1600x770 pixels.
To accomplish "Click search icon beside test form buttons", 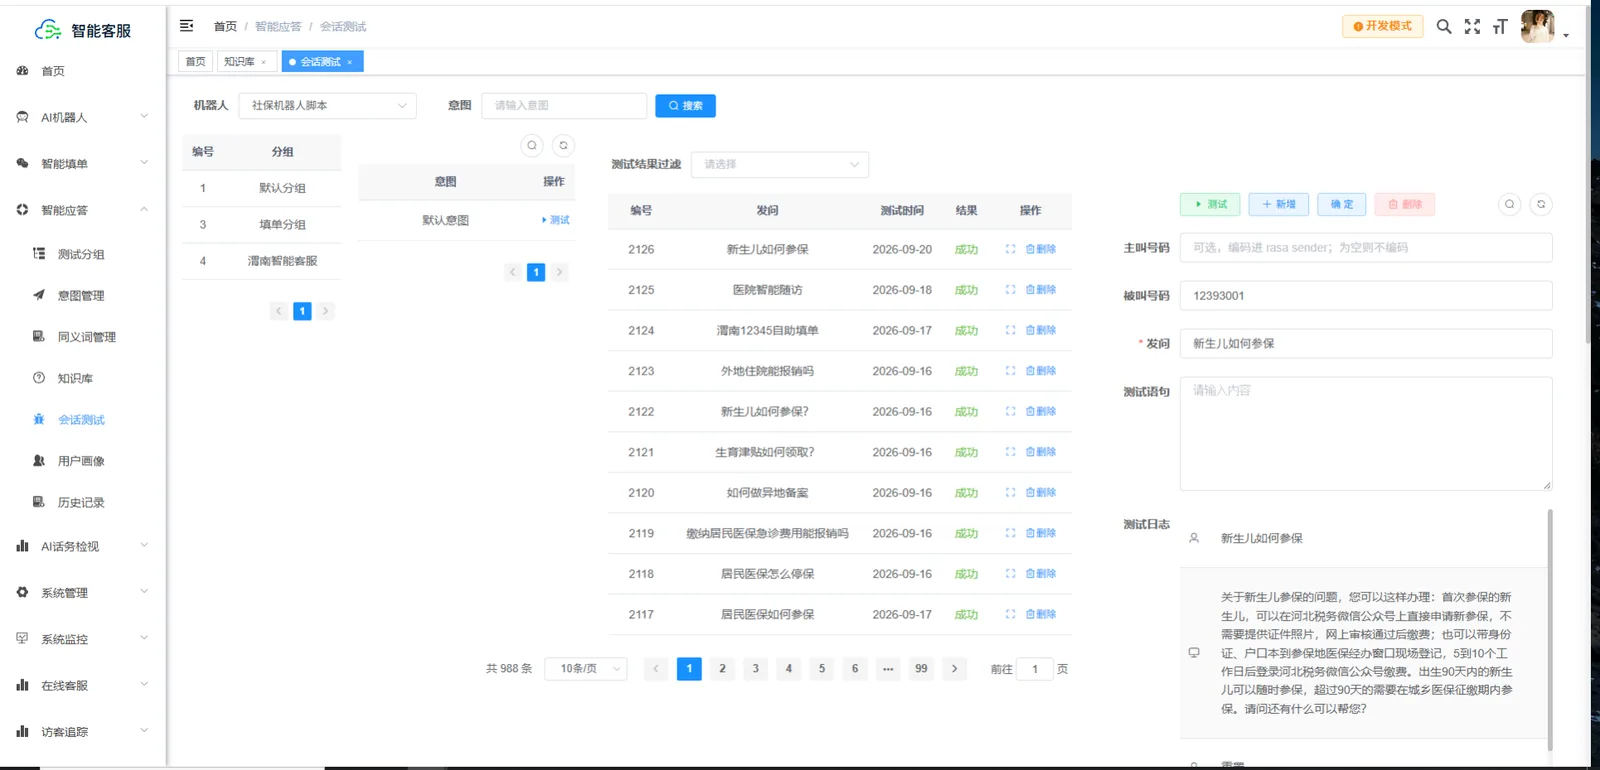I will pos(1510,204).
